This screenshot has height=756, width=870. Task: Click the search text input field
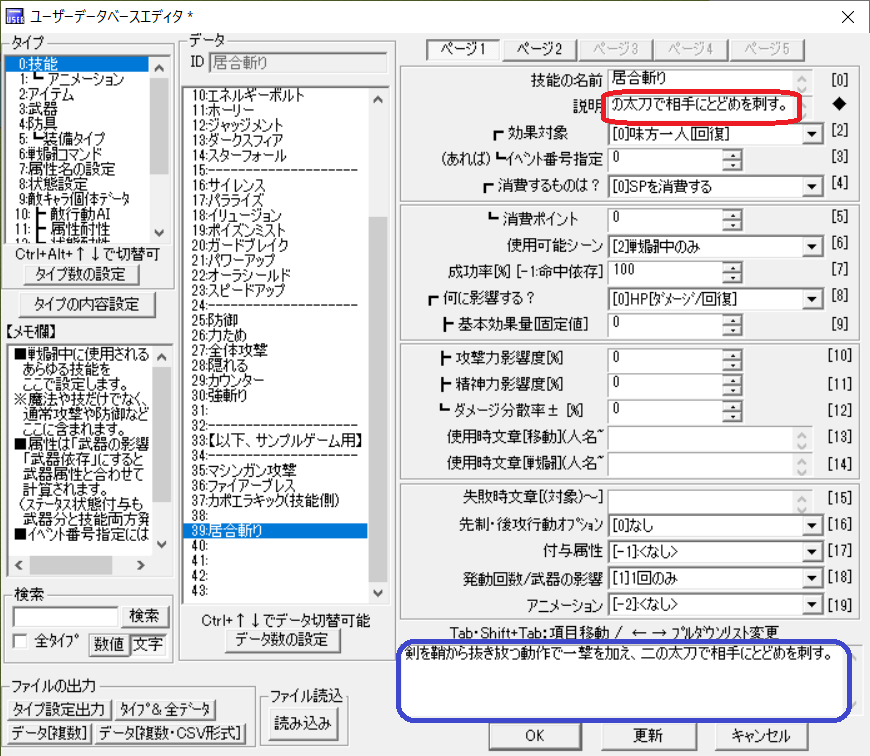tap(65, 616)
